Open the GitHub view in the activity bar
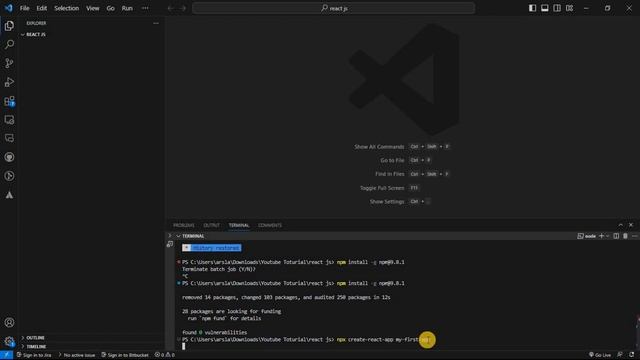 click(9, 157)
